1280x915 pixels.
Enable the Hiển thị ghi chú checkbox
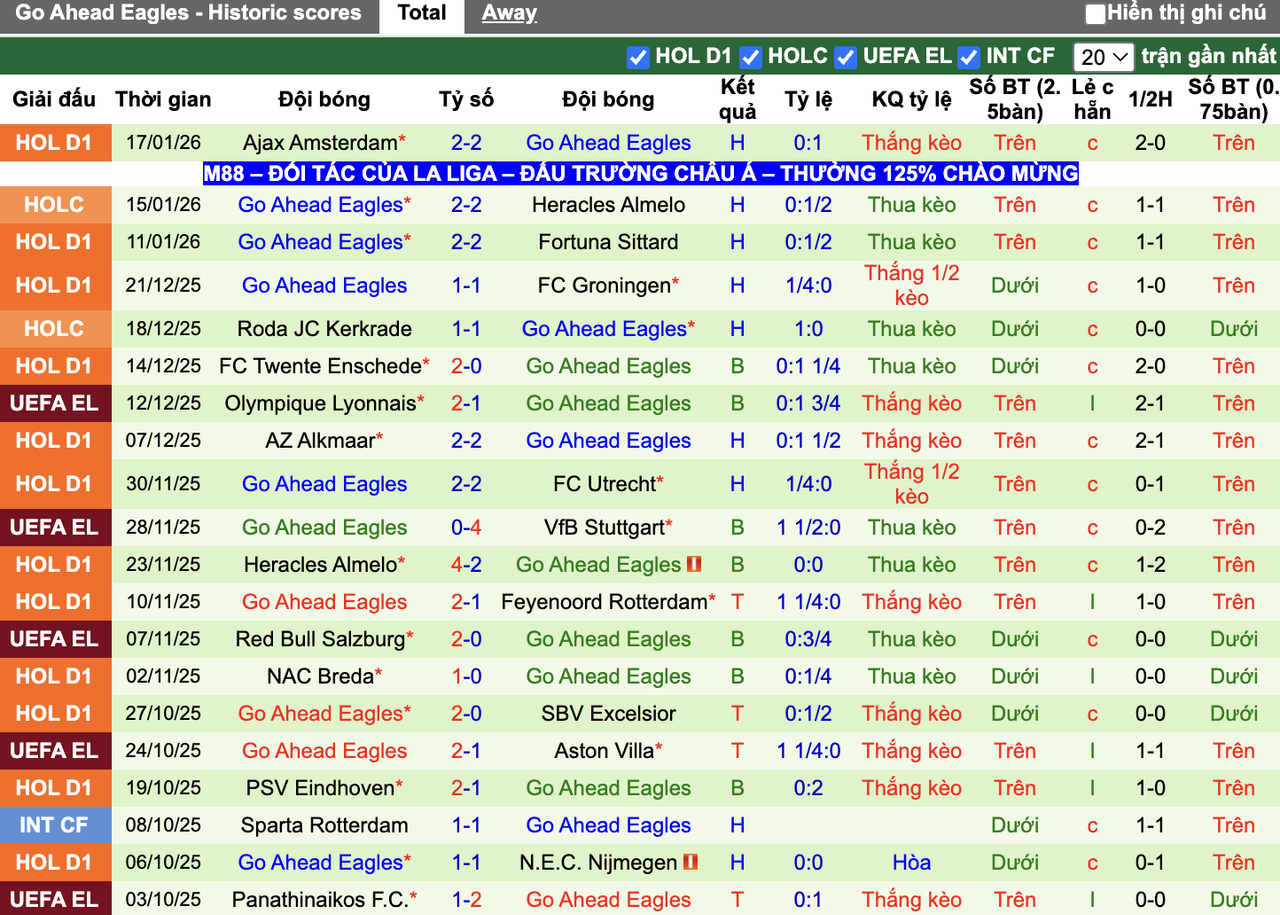coord(1095,13)
